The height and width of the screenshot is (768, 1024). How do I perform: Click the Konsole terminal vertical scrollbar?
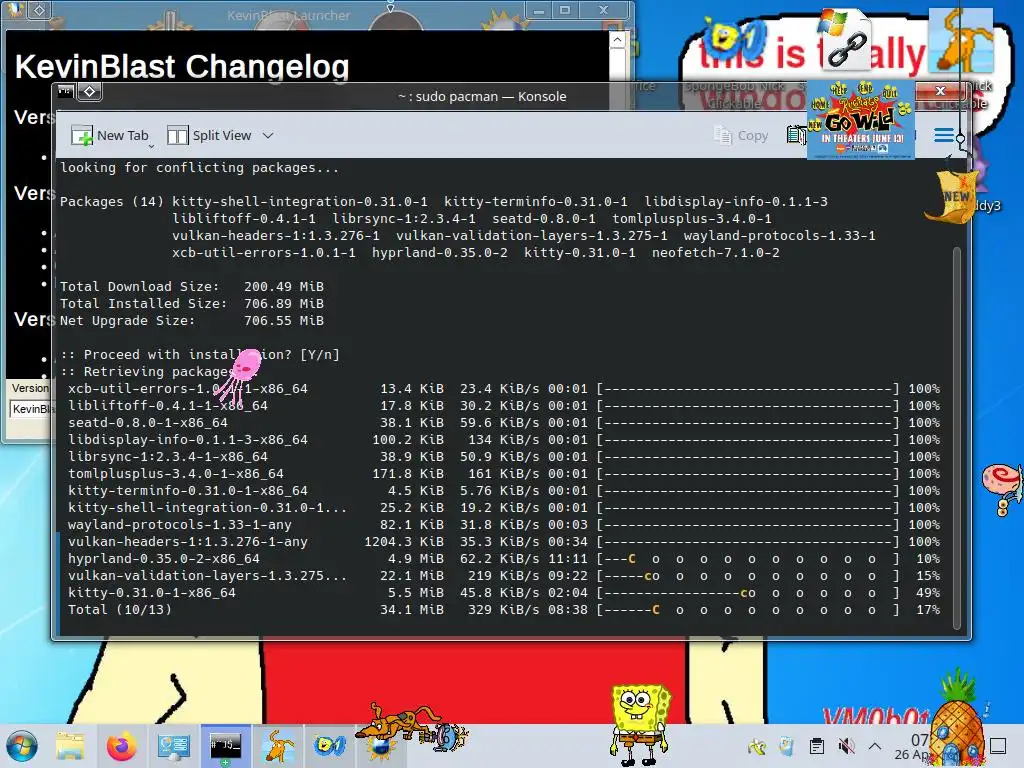point(957,438)
